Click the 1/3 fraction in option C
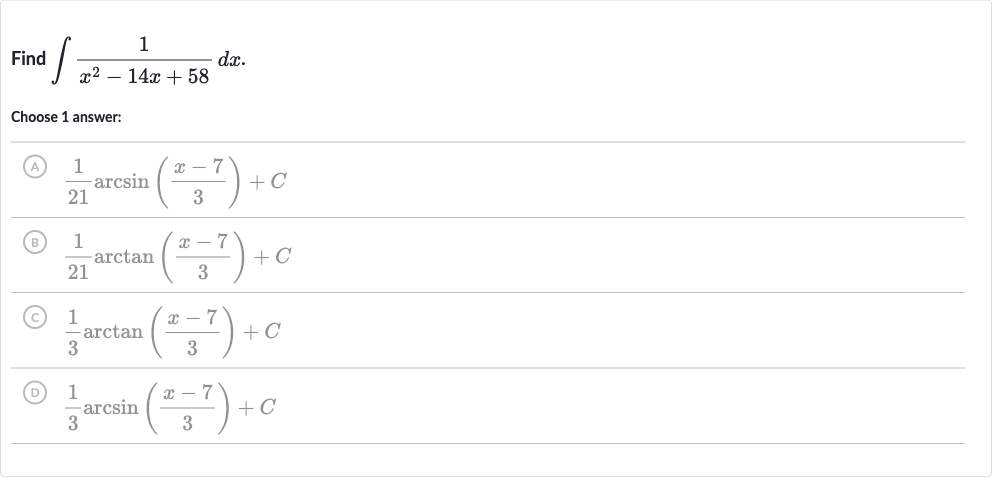 coord(73,332)
